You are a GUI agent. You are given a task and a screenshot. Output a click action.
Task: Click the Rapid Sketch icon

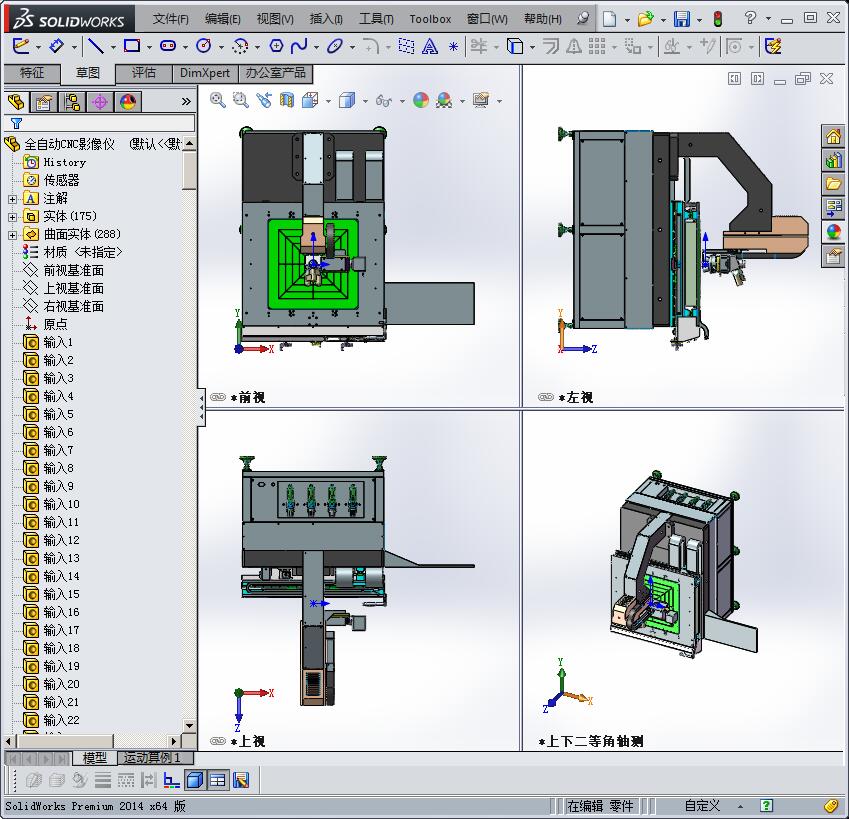tap(773, 46)
